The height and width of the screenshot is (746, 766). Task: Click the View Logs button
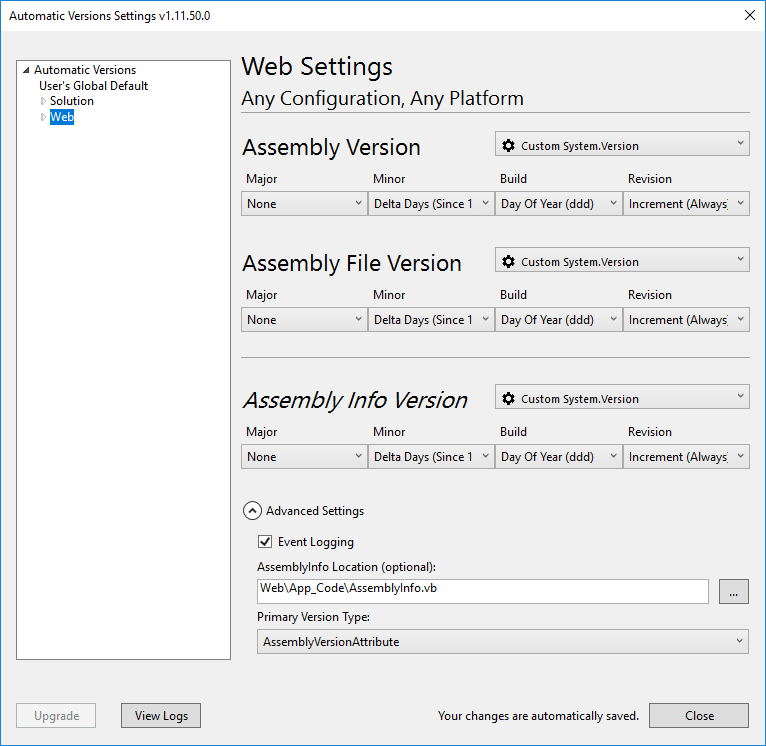point(161,716)
